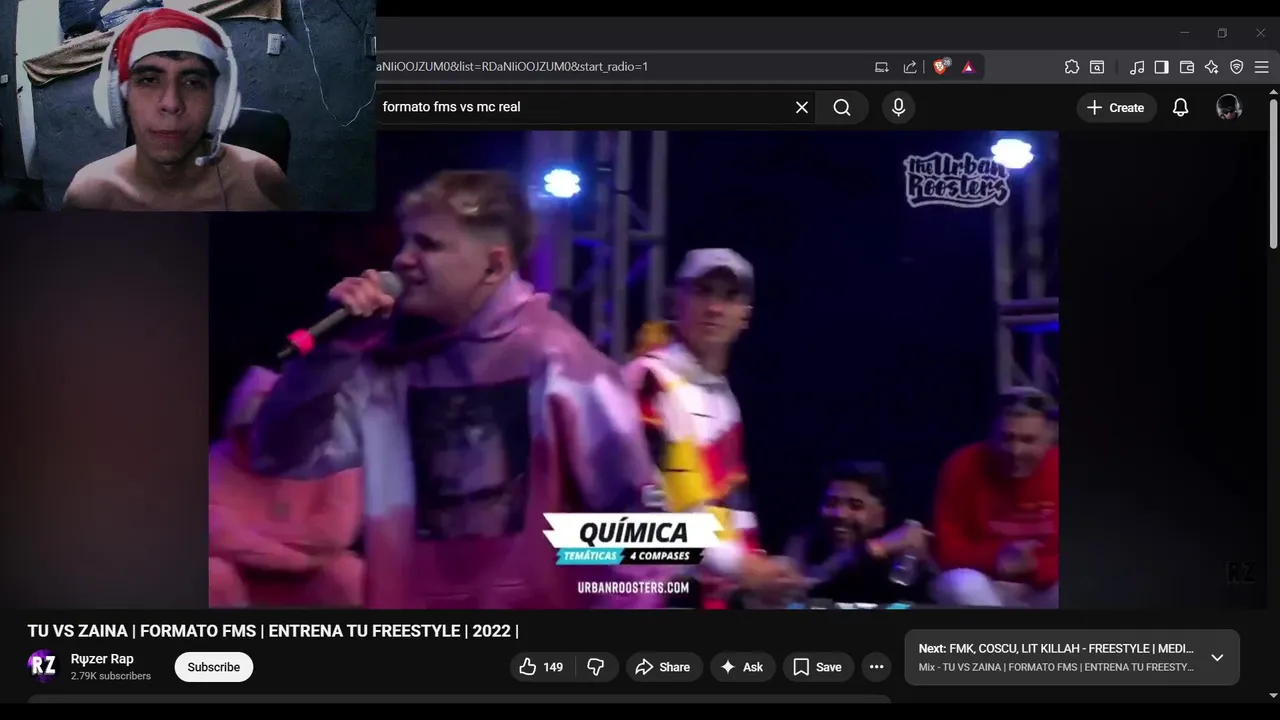The image size is (1280, 720).
Task: Click the browser address bar URL
Action: click(512, 67)
